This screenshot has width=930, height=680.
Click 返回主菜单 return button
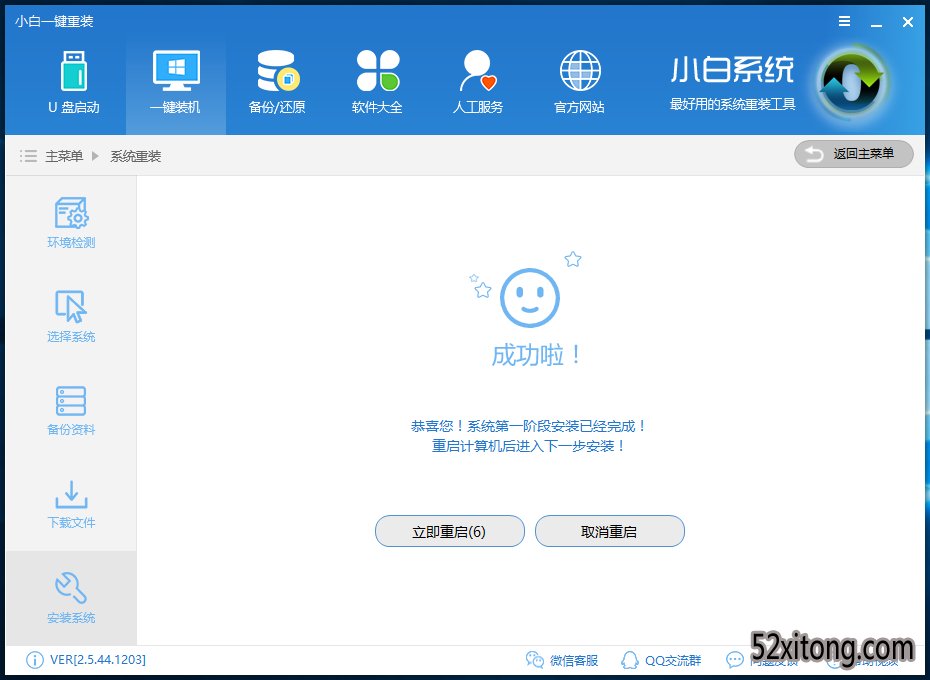click(853, 154)
